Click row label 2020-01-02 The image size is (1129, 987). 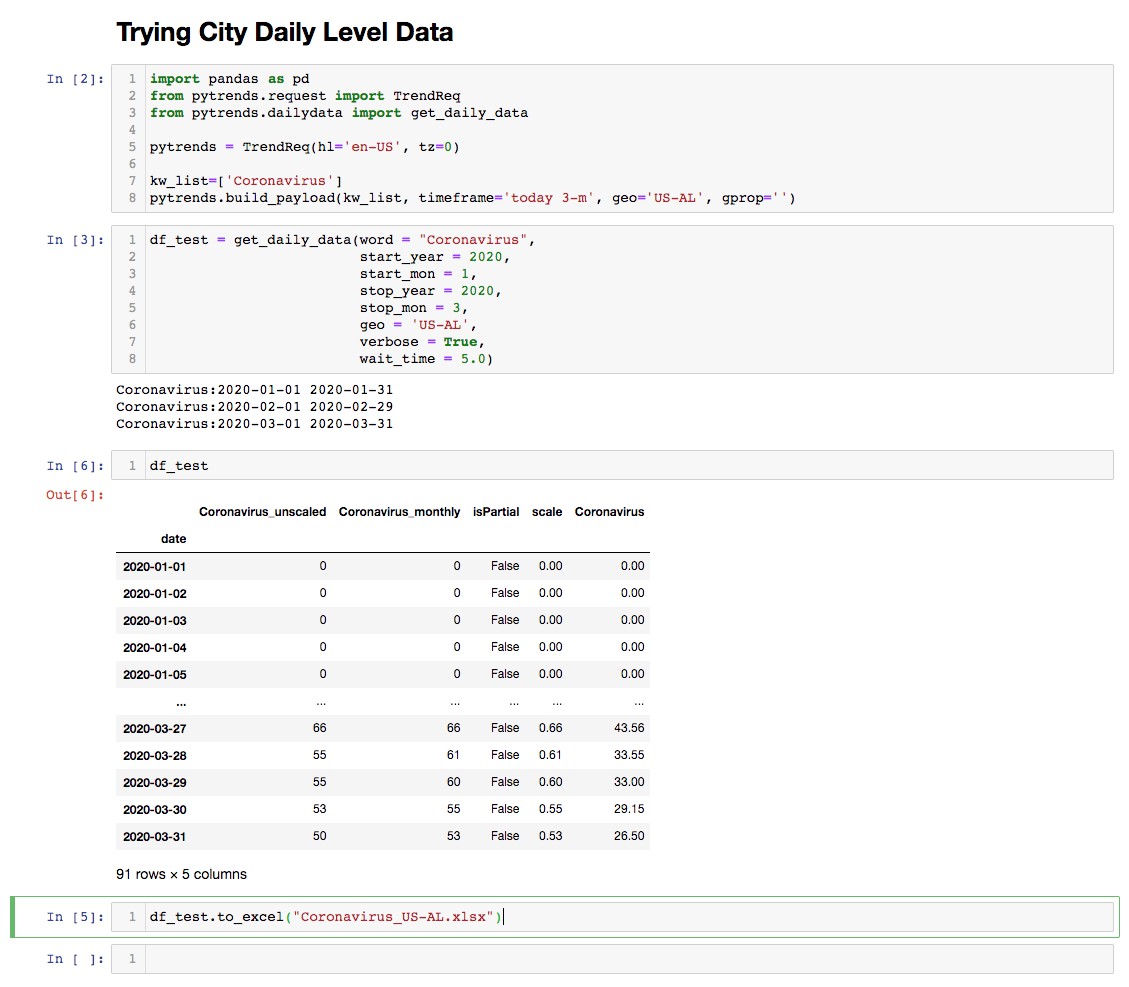(154, 594)
